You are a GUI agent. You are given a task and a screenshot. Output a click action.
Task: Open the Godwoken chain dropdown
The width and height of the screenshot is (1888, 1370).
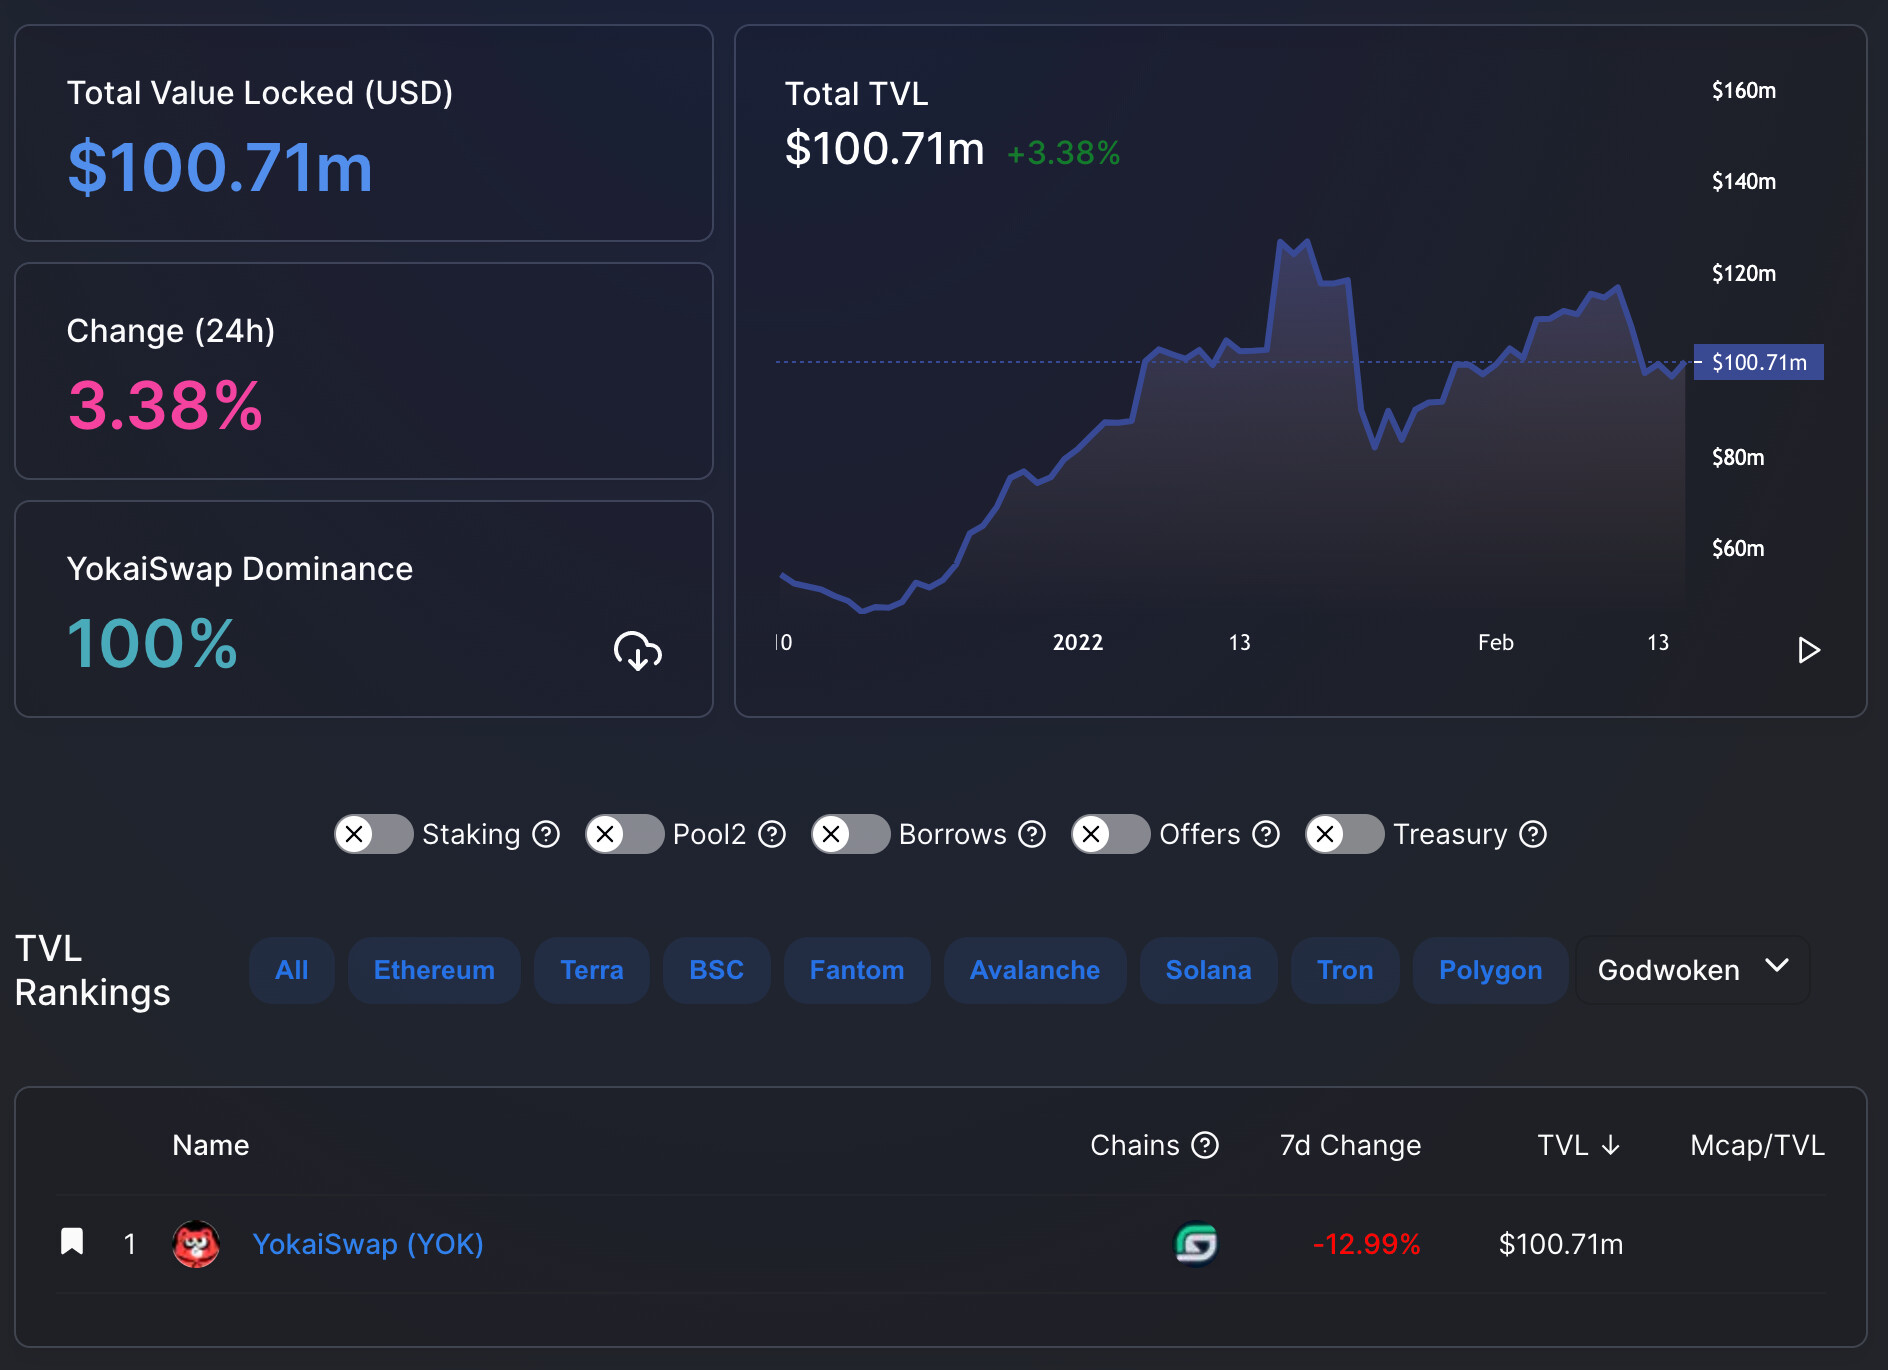click(1692, 970)
